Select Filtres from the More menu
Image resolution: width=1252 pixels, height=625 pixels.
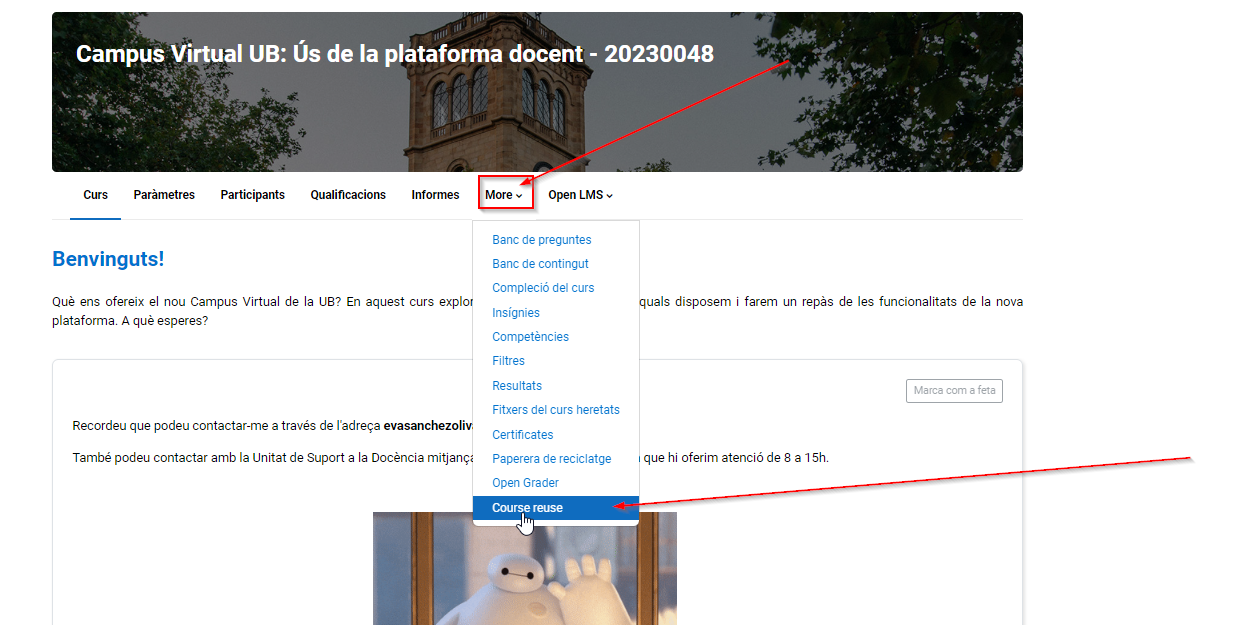click(508, 361)
